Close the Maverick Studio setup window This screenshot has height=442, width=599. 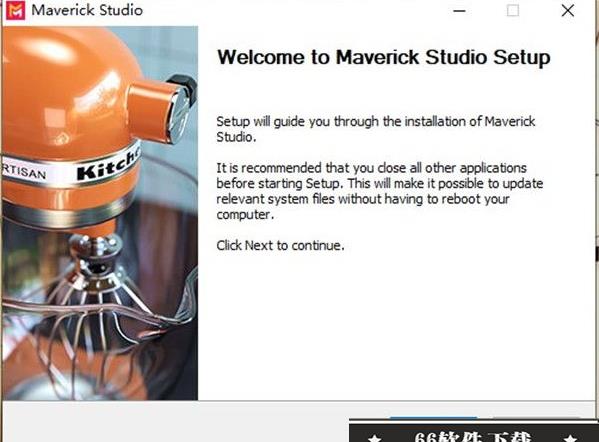pos(568,10)
